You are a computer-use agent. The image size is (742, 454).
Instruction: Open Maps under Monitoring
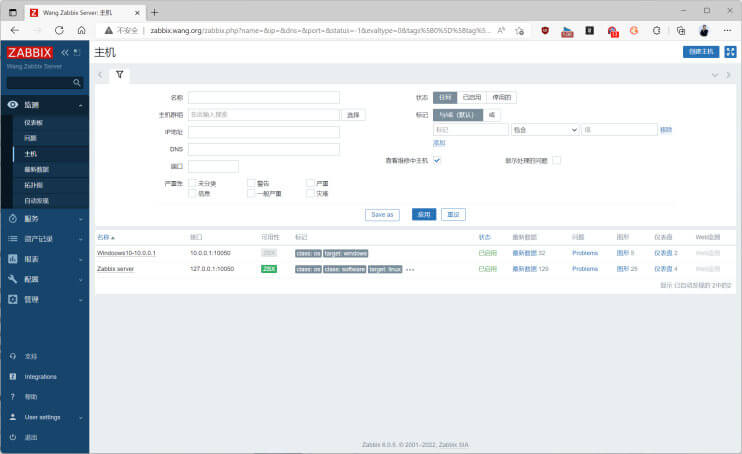tap(33, 185)
